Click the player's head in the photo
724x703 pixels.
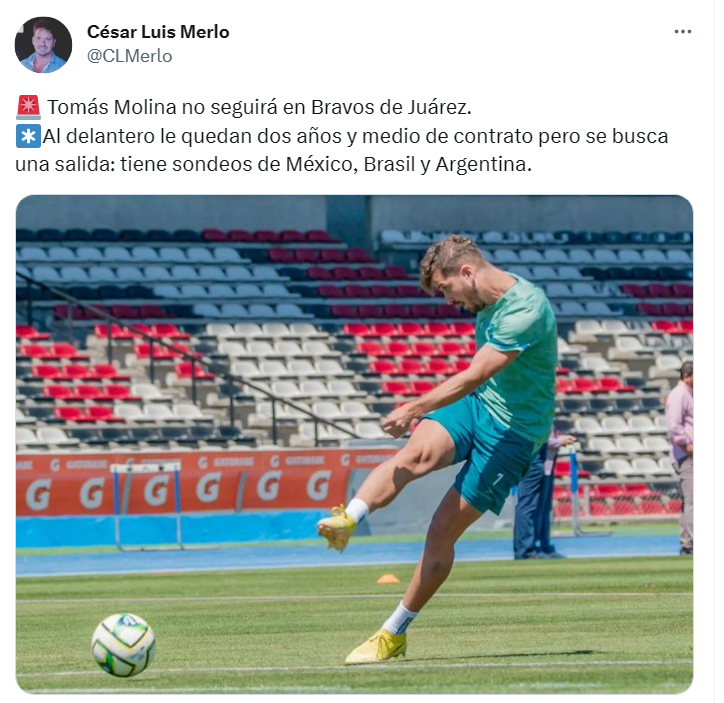click(452, 271)
